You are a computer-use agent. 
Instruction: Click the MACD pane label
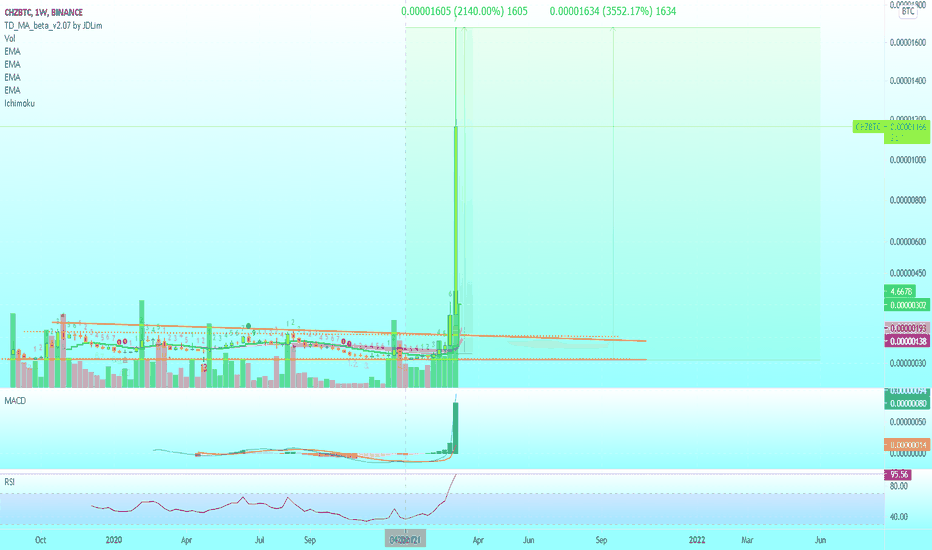click(15, 401)
